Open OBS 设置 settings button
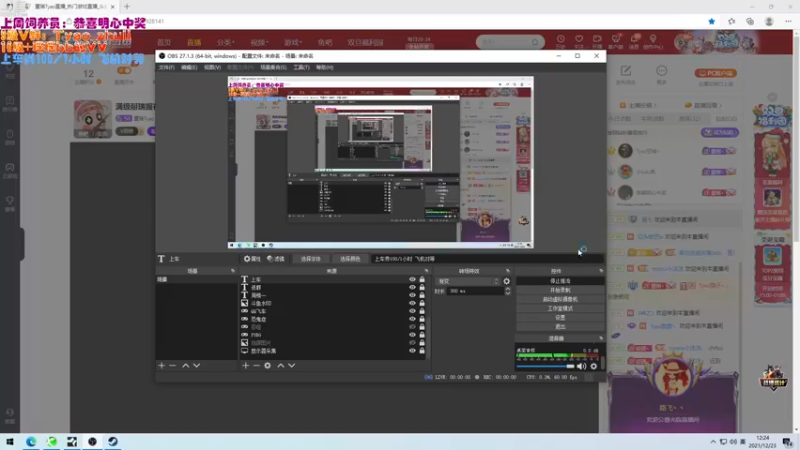Image resolution: width=800 pixels, height=450 pixels. click(x=560, y=317)
